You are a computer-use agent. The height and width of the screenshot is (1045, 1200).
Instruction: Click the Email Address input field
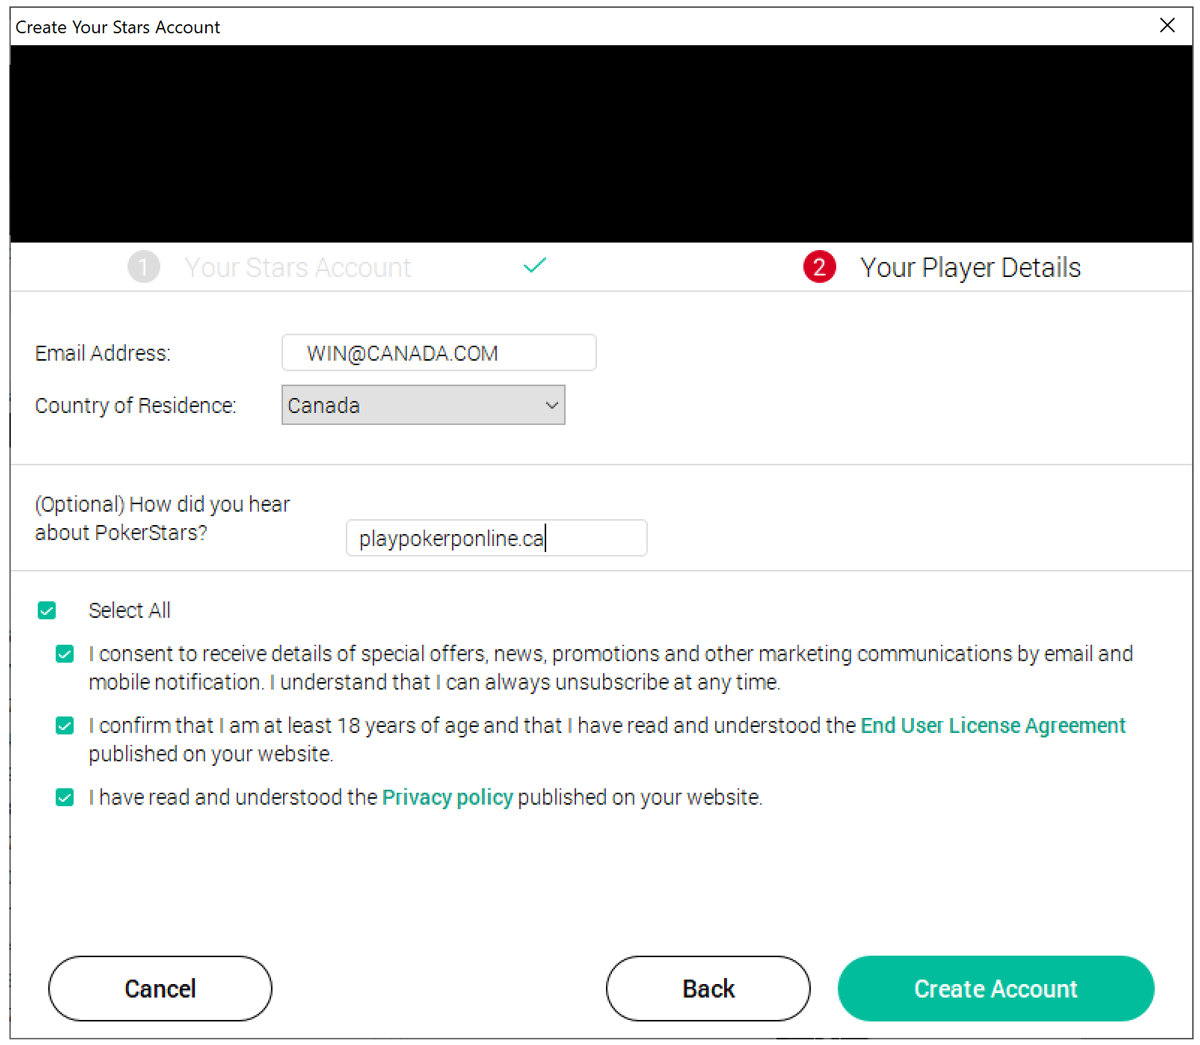(439, 353)
